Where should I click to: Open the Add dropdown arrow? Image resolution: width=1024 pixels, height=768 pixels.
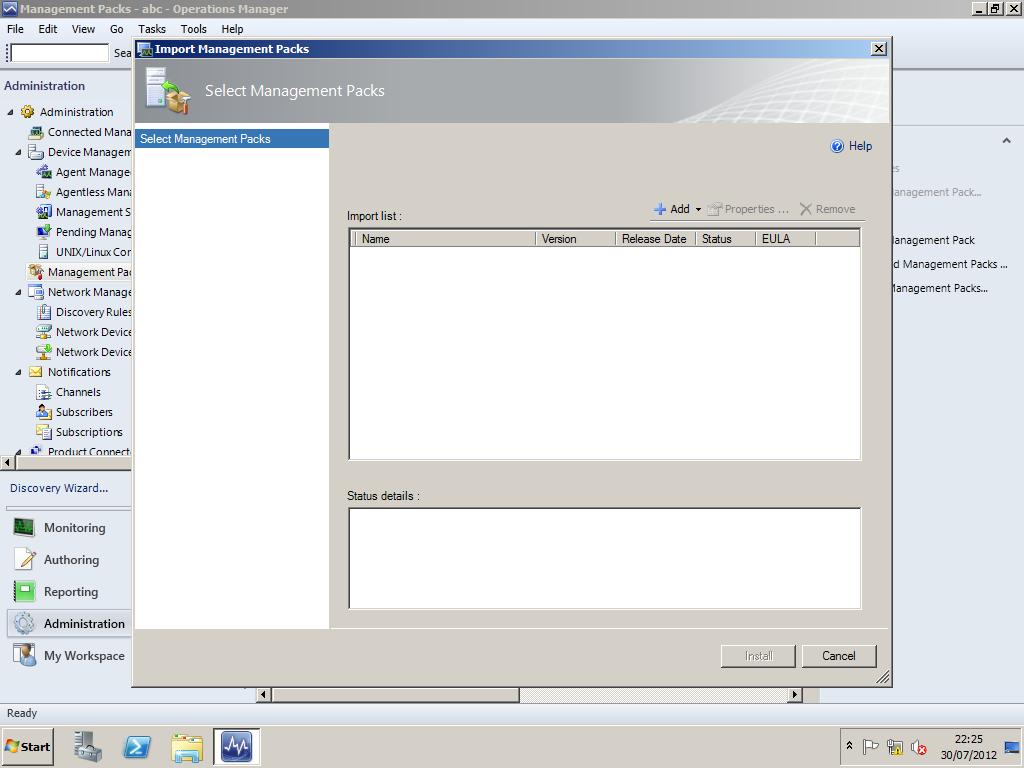(x=698, y=210)
